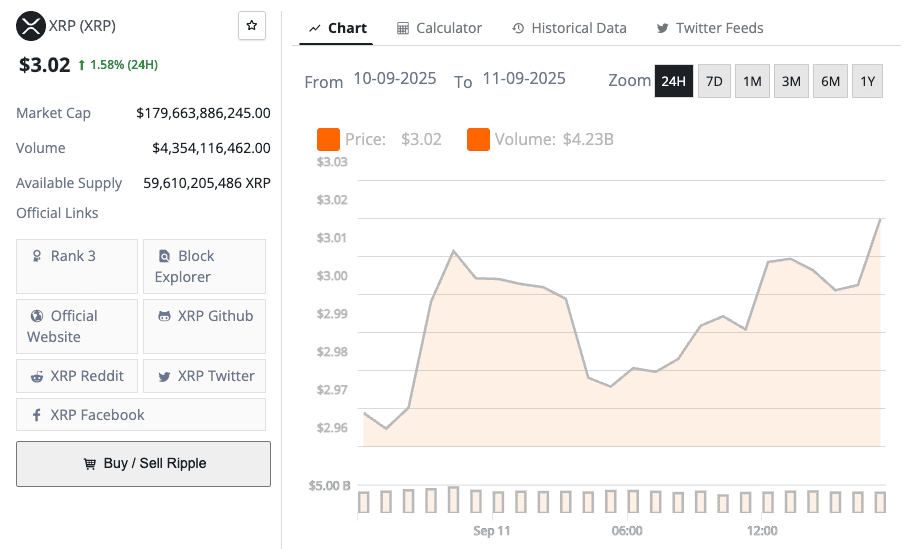Click market cap value $179,663,886,245.00

203,113
